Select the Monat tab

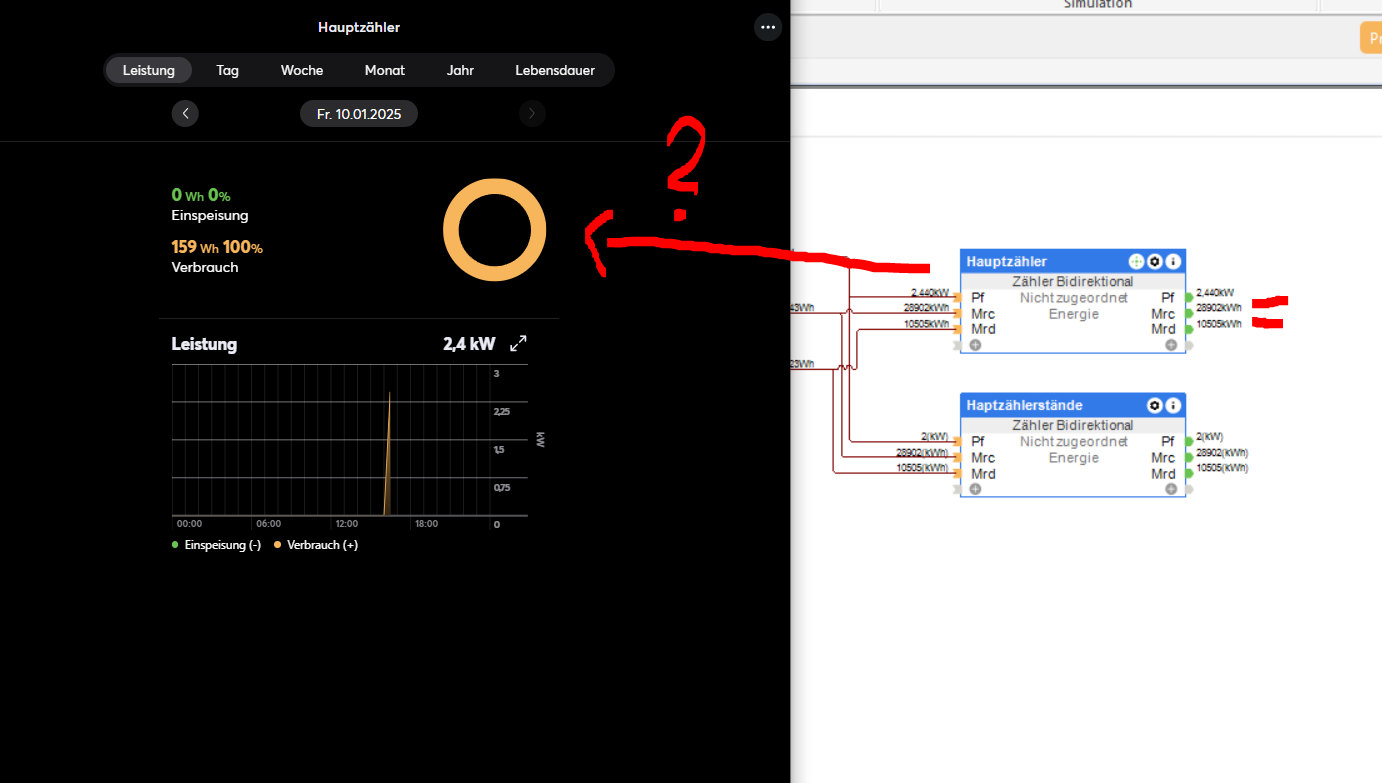click(385, 70)
